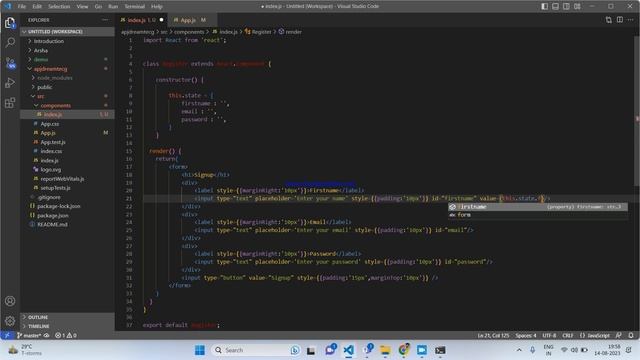
Task: Expand the Arsha folder
Action: pyautogui.click(x=67, y=50)
